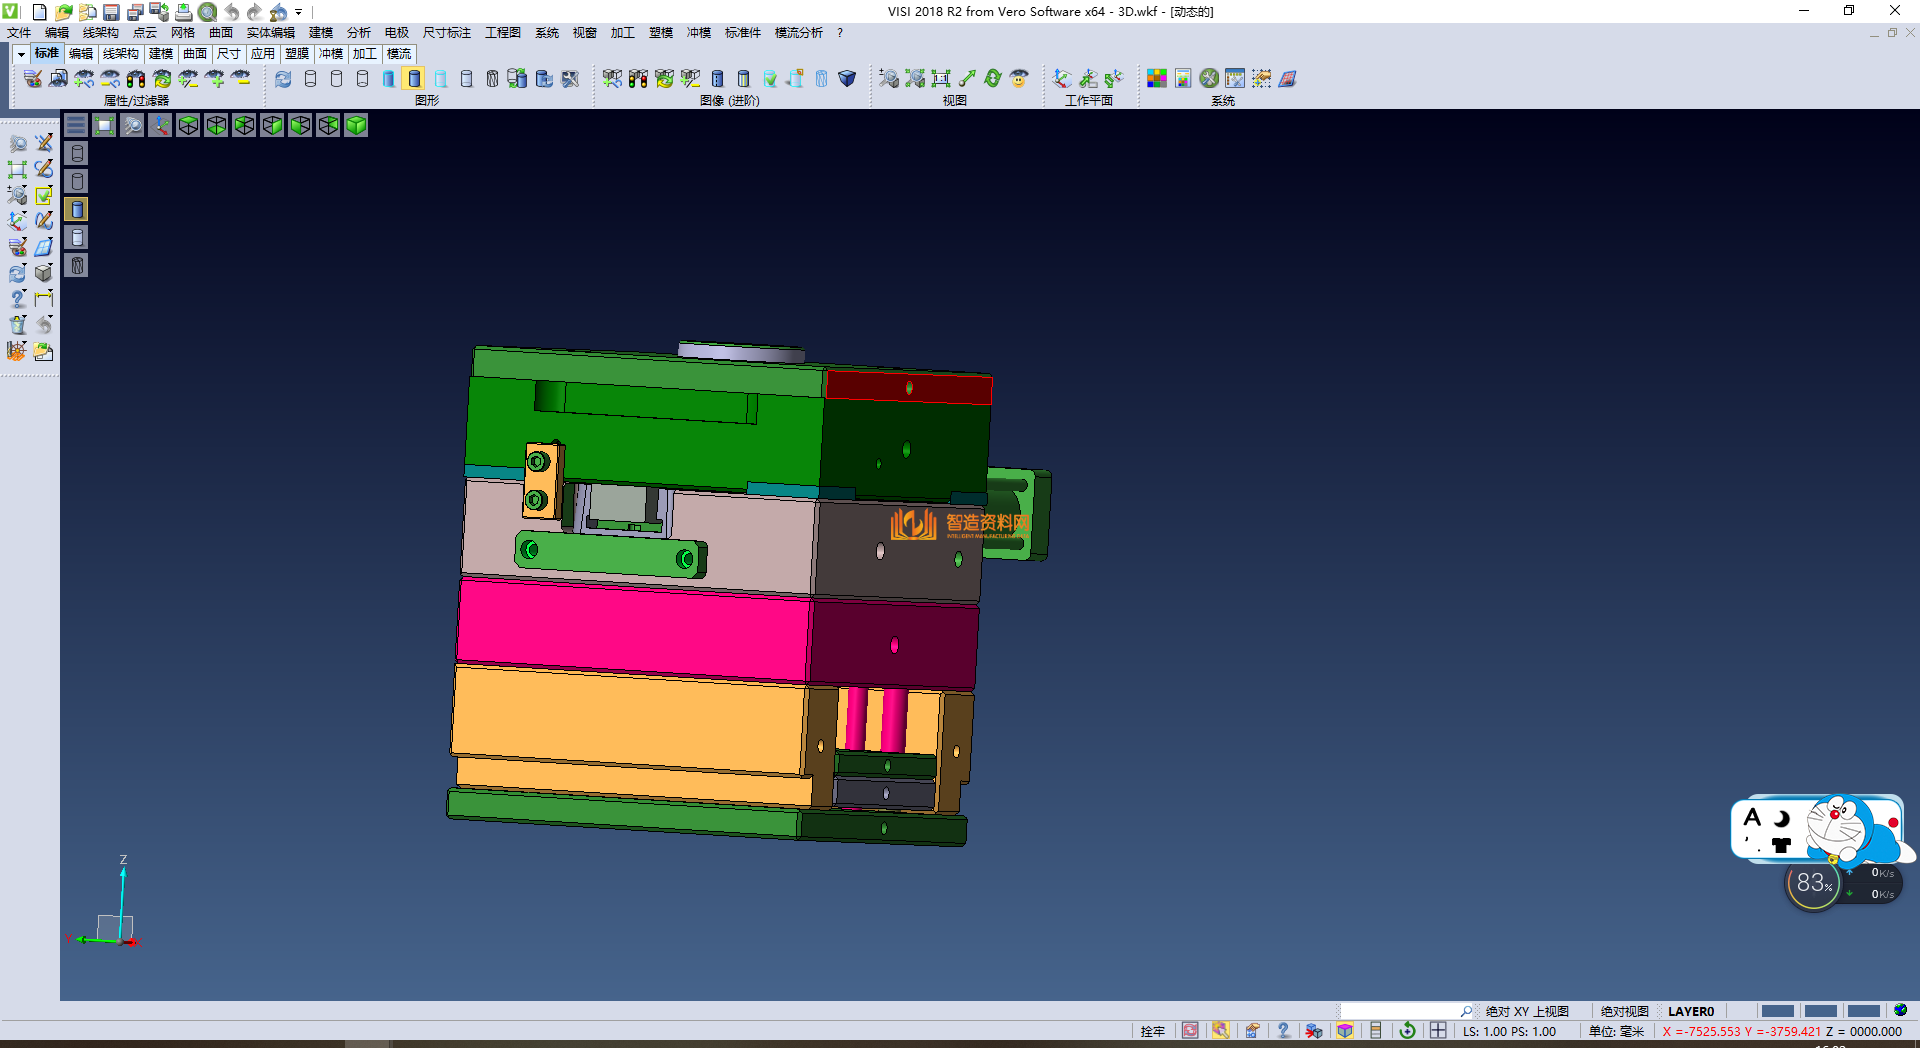Image resolution: width=1920 pixels, height=1048 pixels.
Task: Click the wrench settings icon in 系统 toolbar
Action: (x=1209, y=79)
